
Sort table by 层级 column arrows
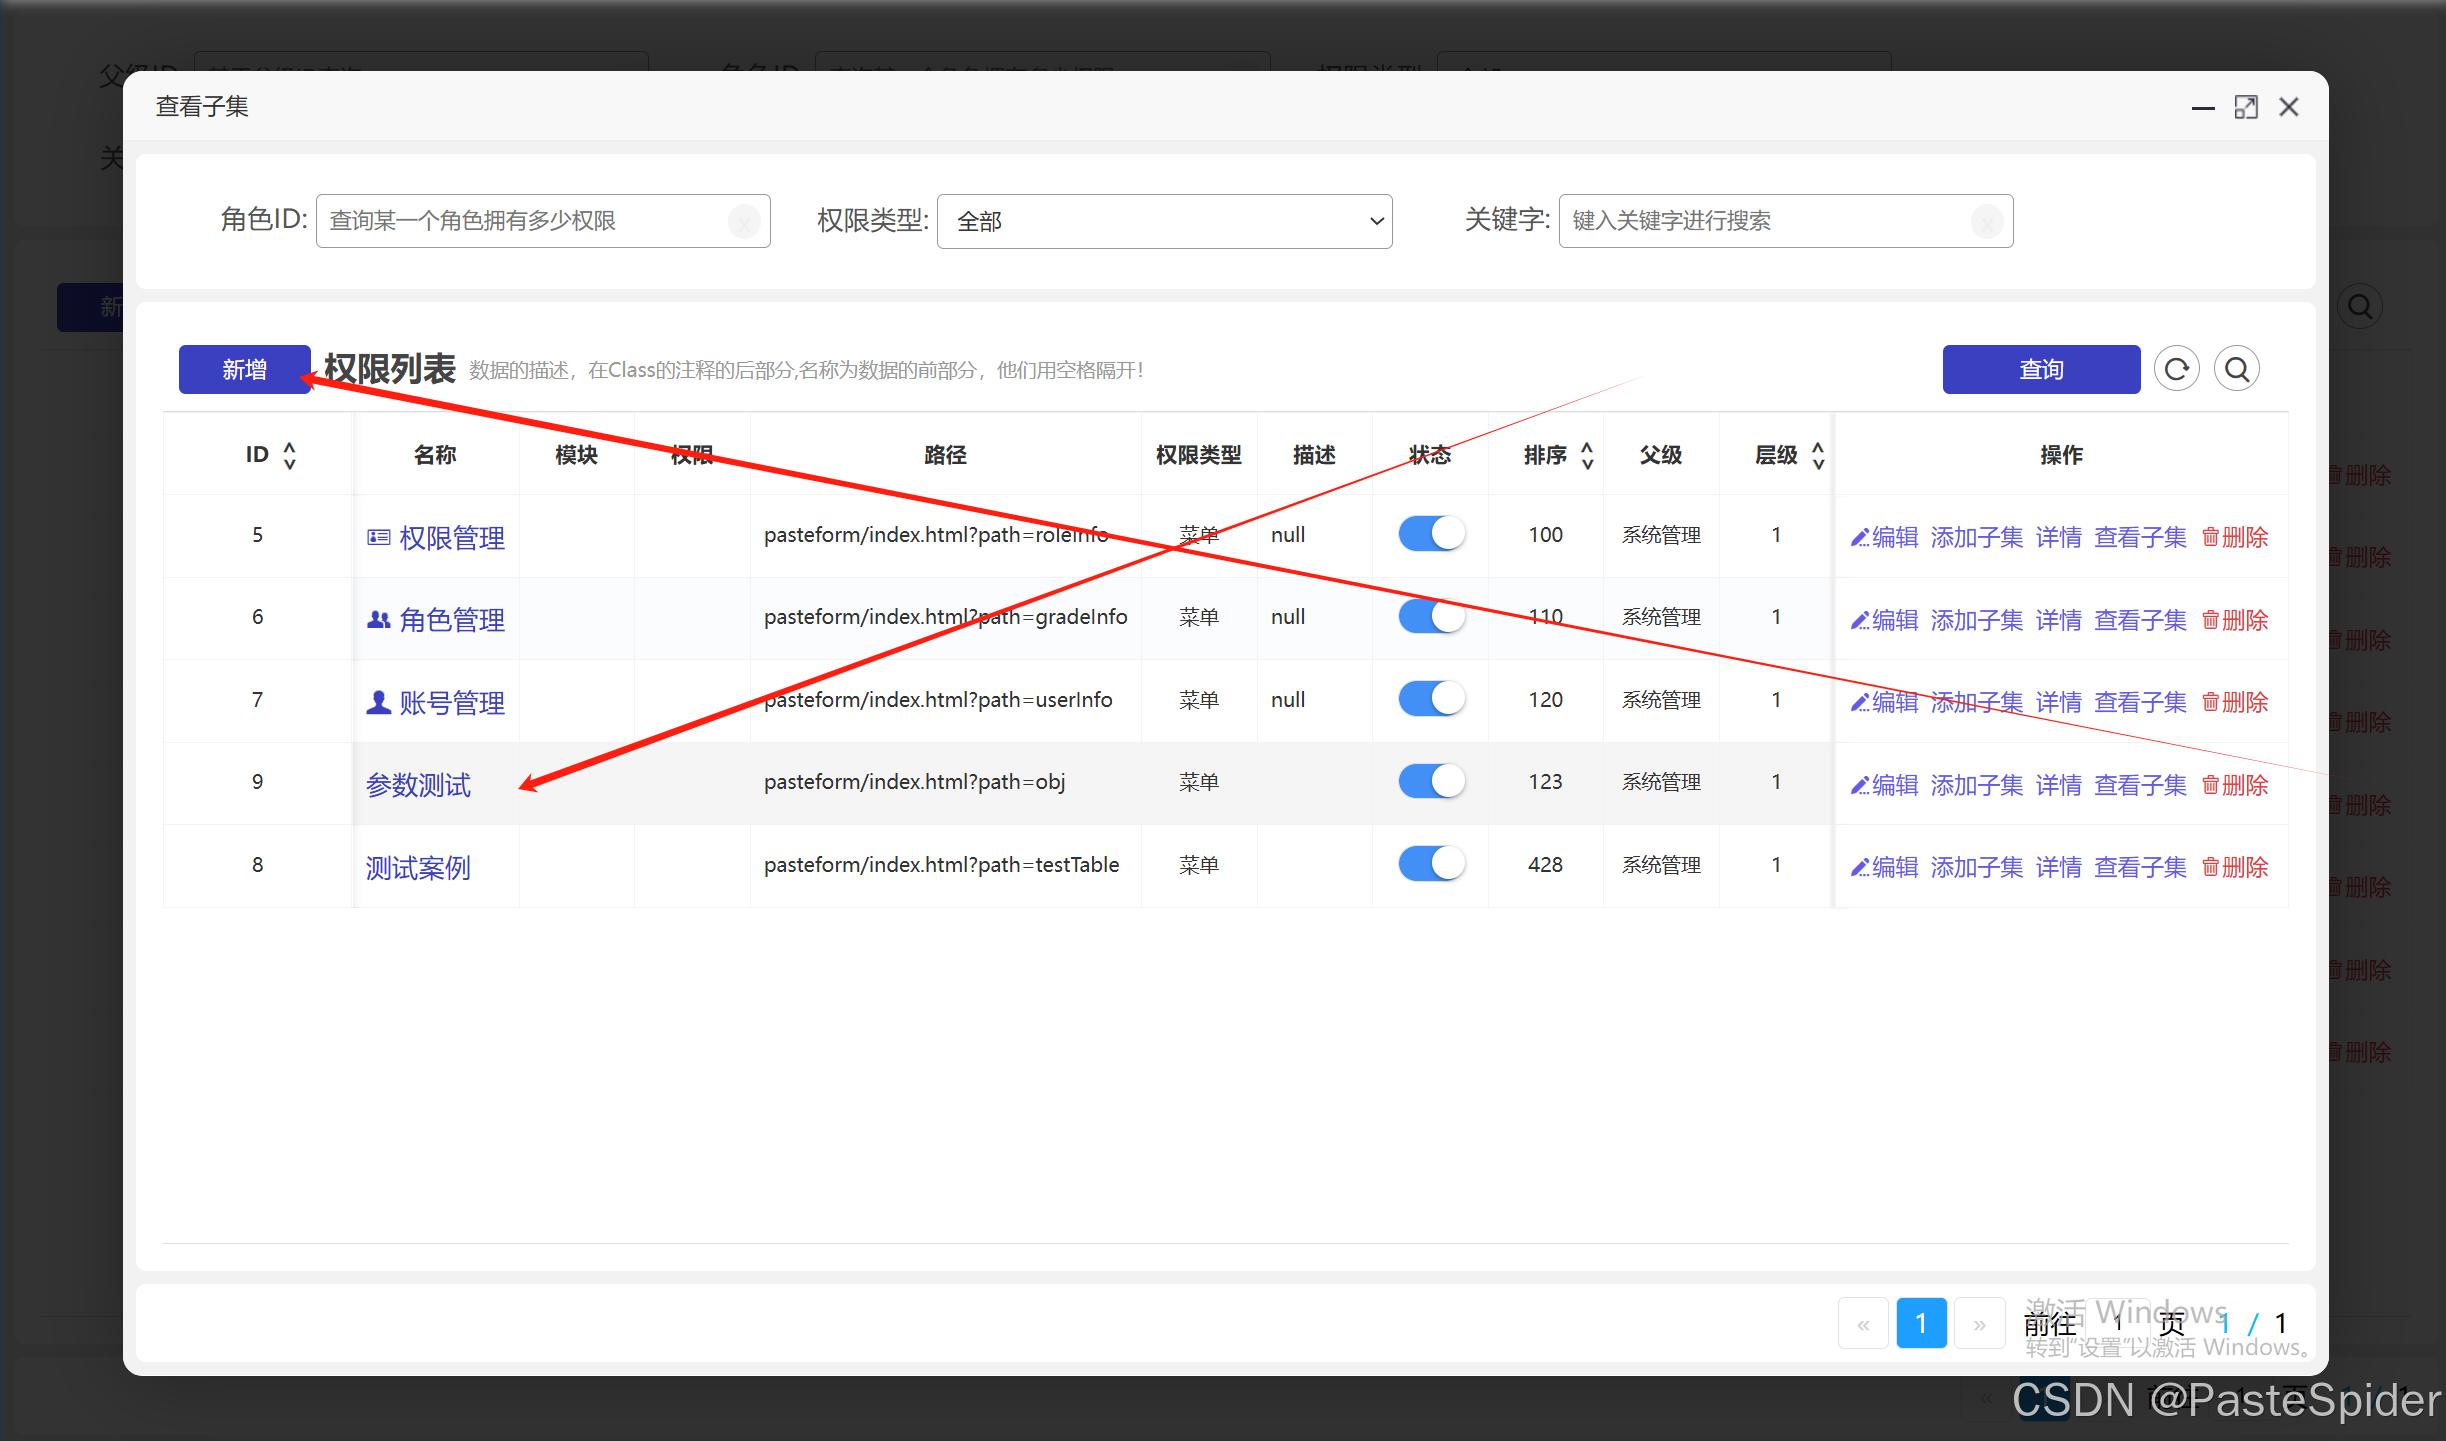point(1818,456)
